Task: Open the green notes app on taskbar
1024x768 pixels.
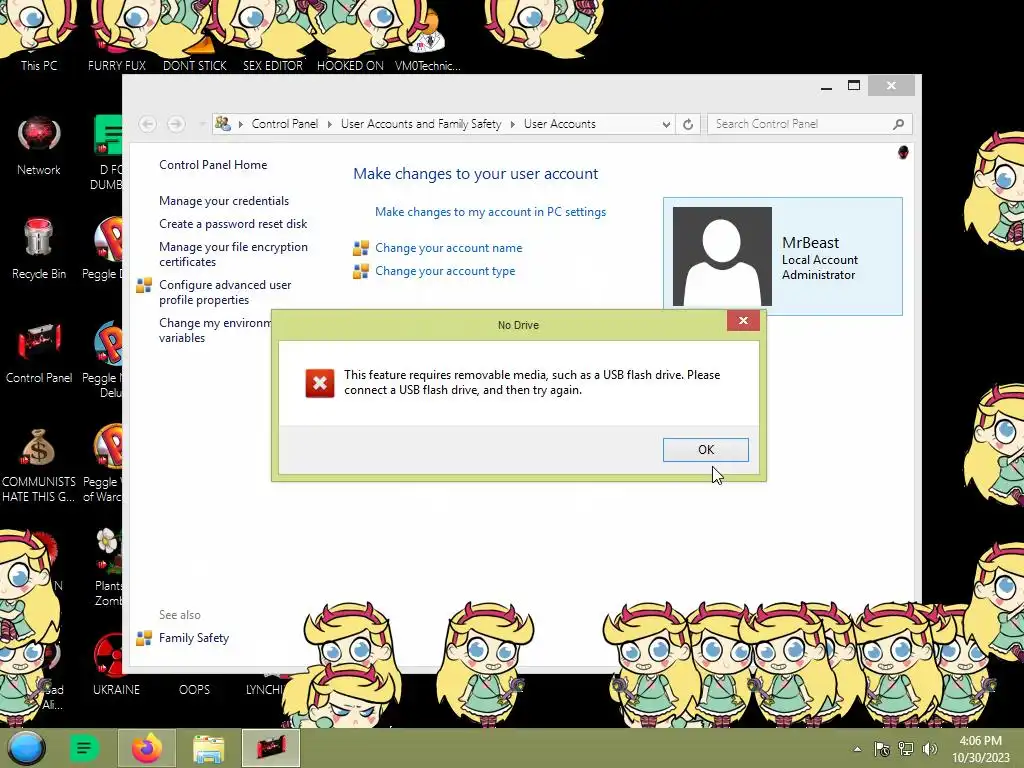Action: point(84,748)
